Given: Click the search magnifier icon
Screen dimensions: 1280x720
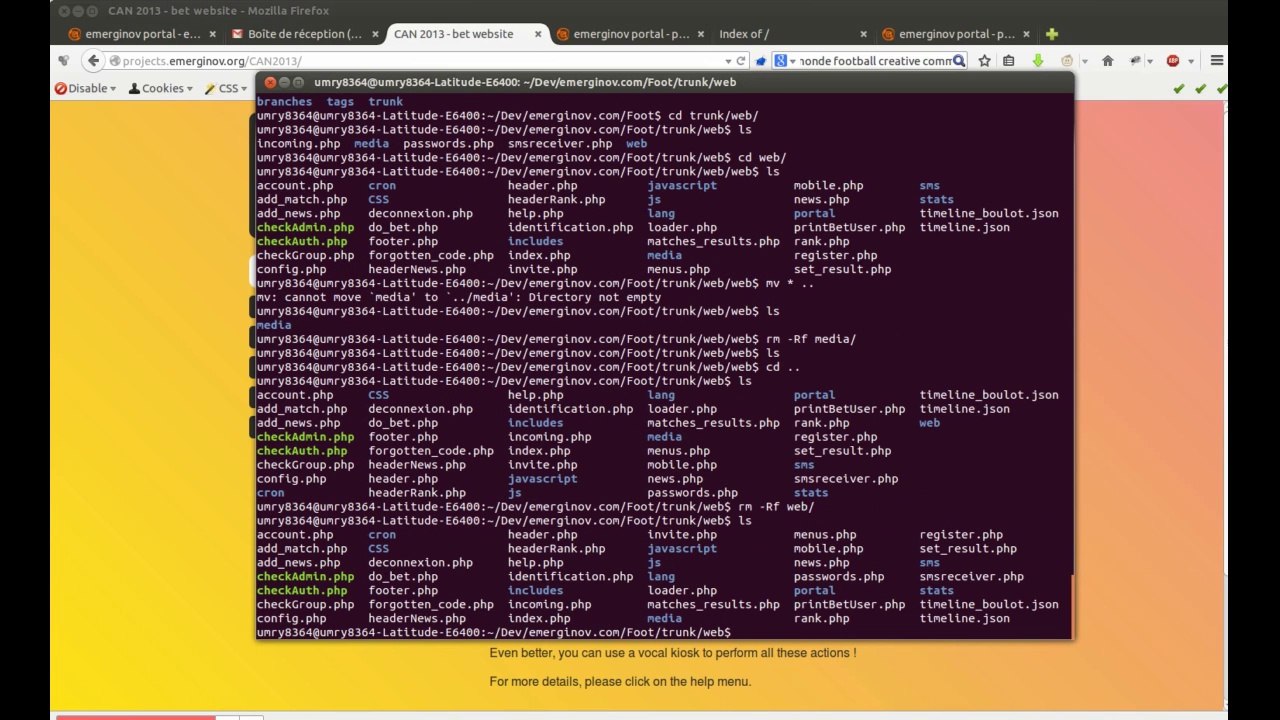Looking at the screenshot, I should click(959, 61).
